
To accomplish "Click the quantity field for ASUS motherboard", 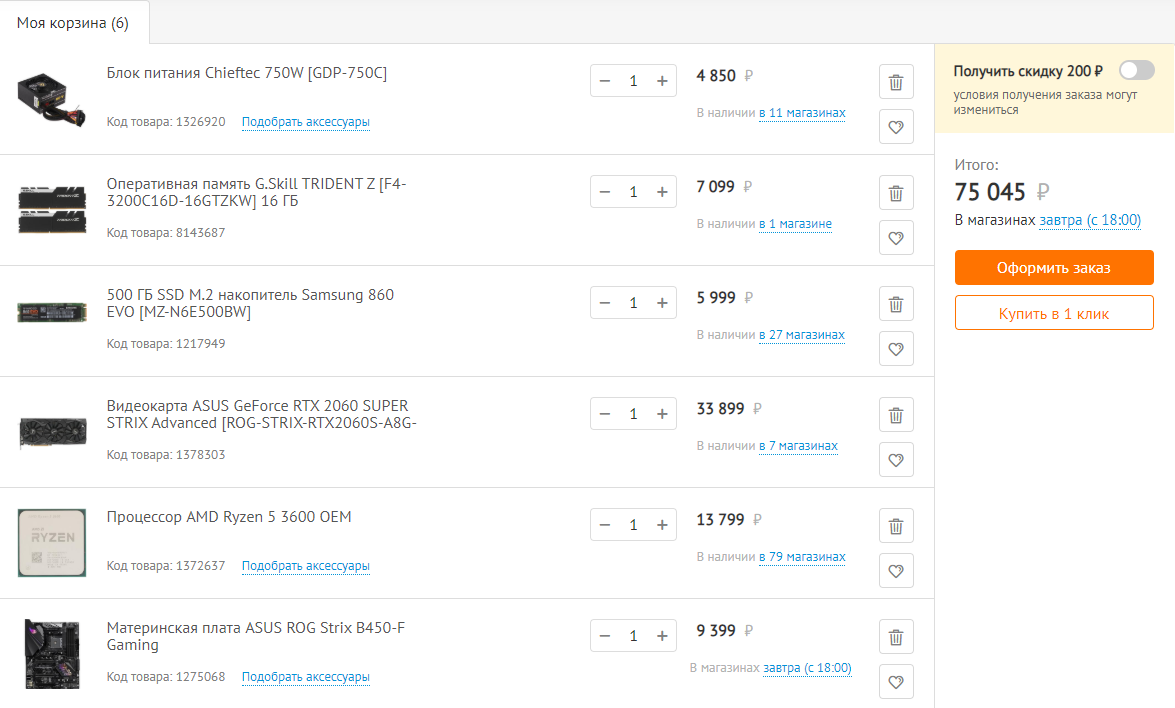I will click(633, 635).
